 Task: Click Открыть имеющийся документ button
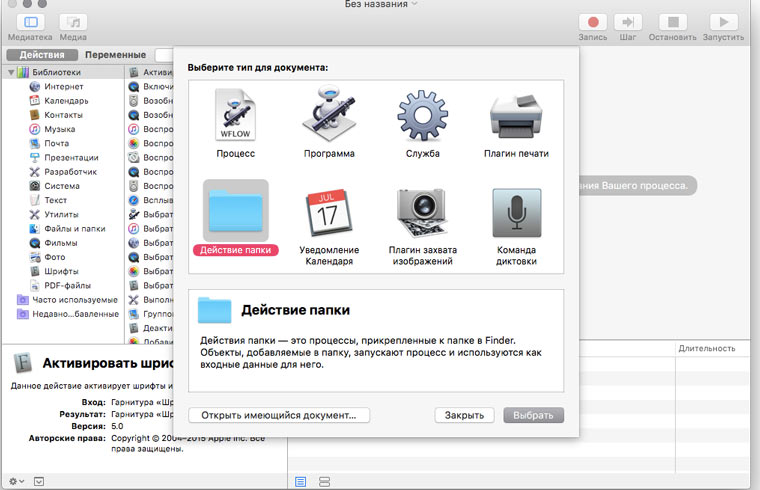pos(279,415)
